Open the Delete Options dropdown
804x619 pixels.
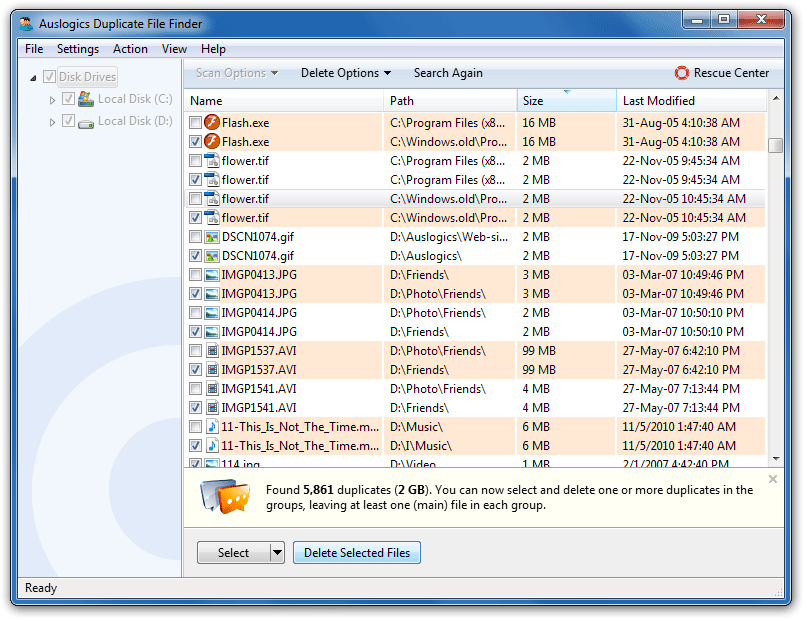[346, 73]
